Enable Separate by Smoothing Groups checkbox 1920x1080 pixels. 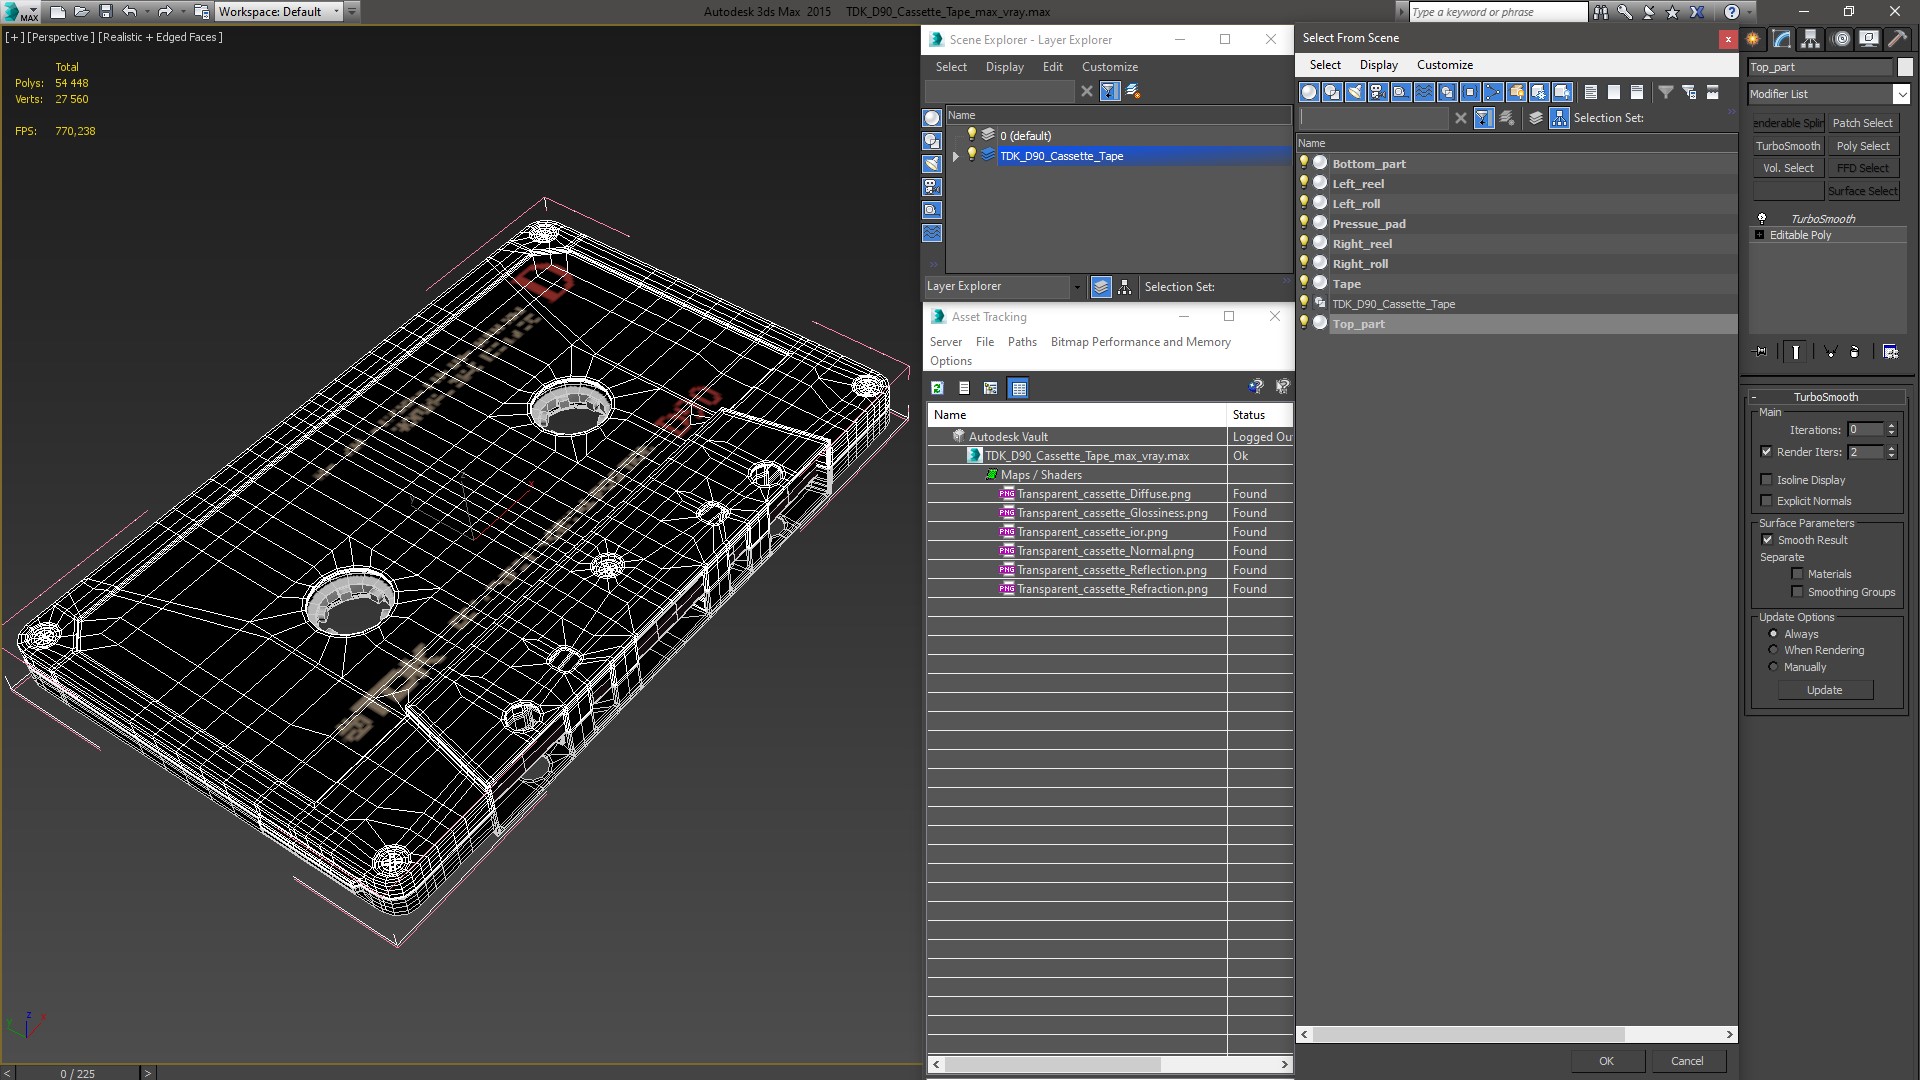click(x=1797, y=592)
